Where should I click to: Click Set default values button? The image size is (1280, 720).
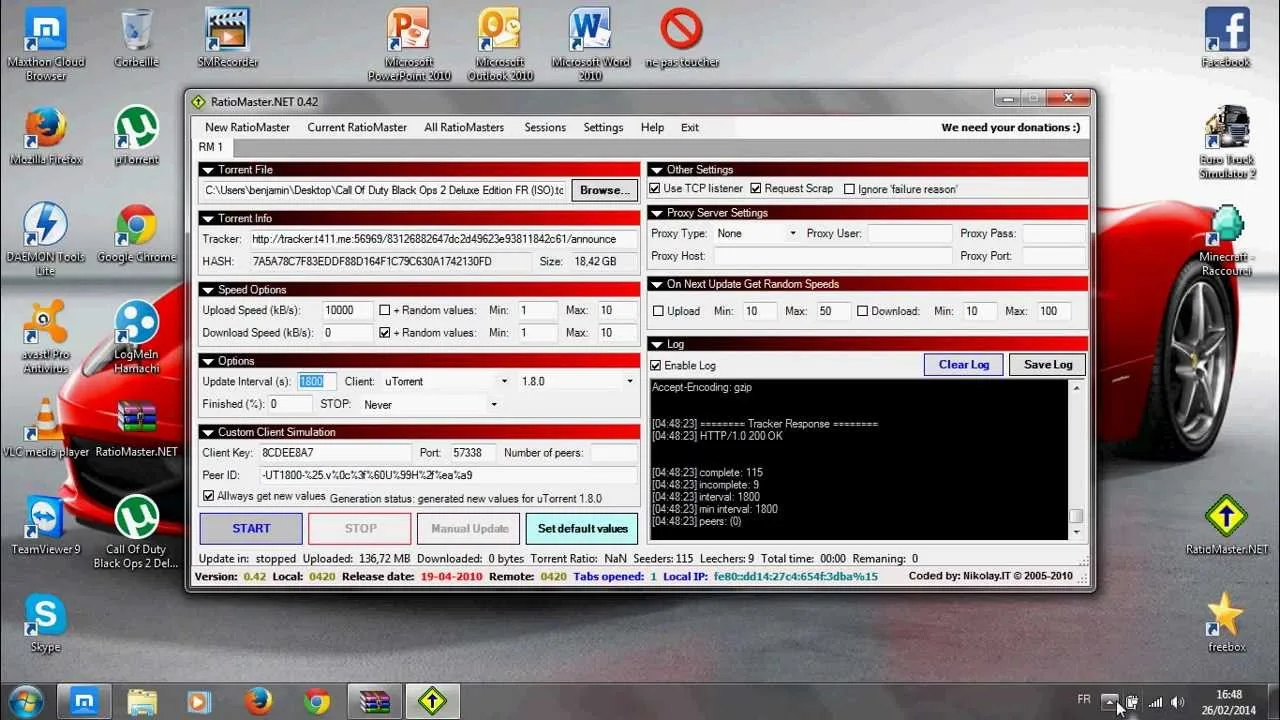pos(583,528)
